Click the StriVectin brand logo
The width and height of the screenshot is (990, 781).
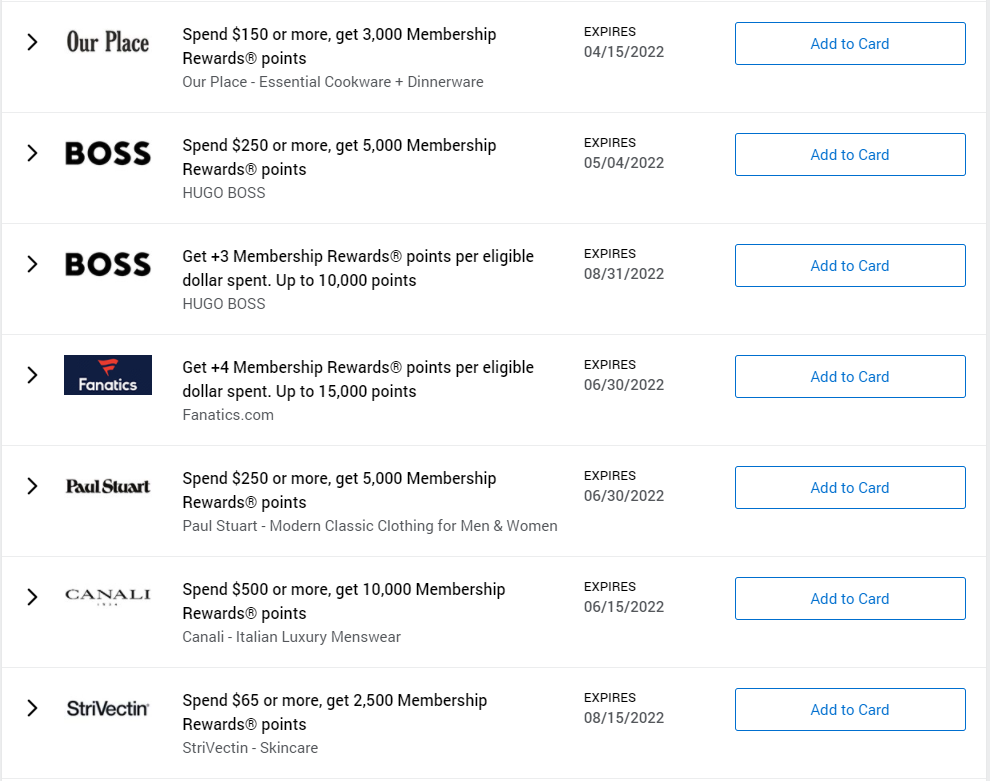coord(107,709)
